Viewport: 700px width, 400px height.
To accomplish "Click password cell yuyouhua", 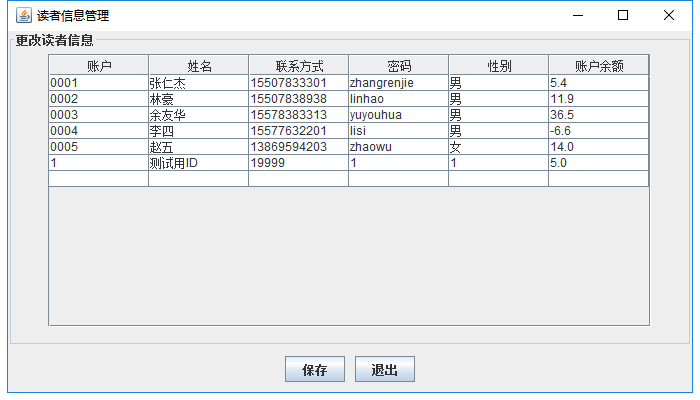I will (x=399, y=115).
